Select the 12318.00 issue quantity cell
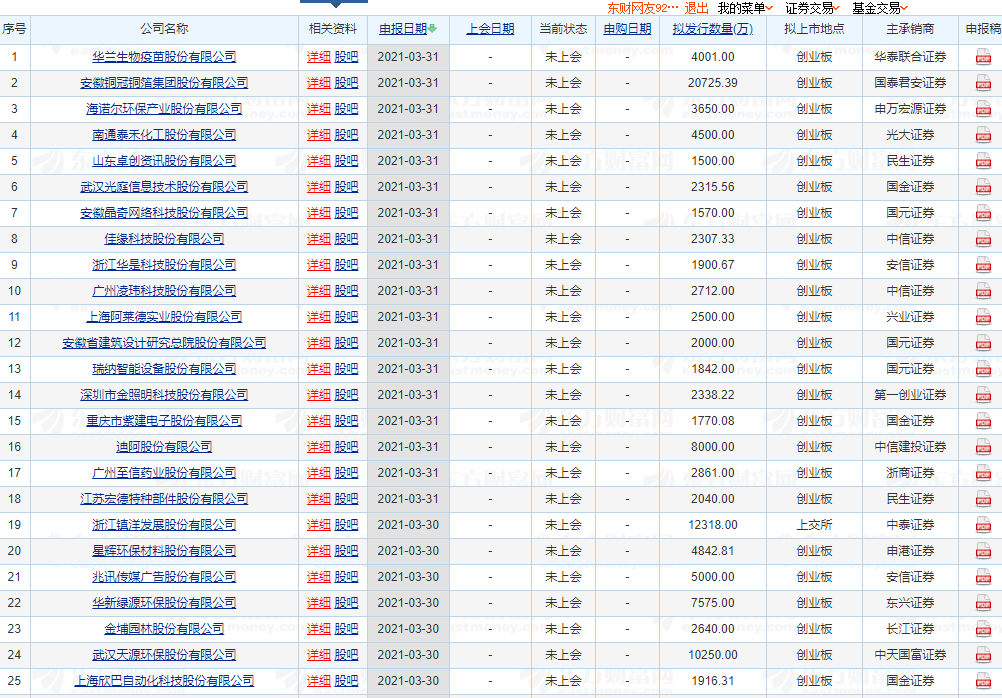This screenshot has height=698, width=1002. [x=713, y=525]
